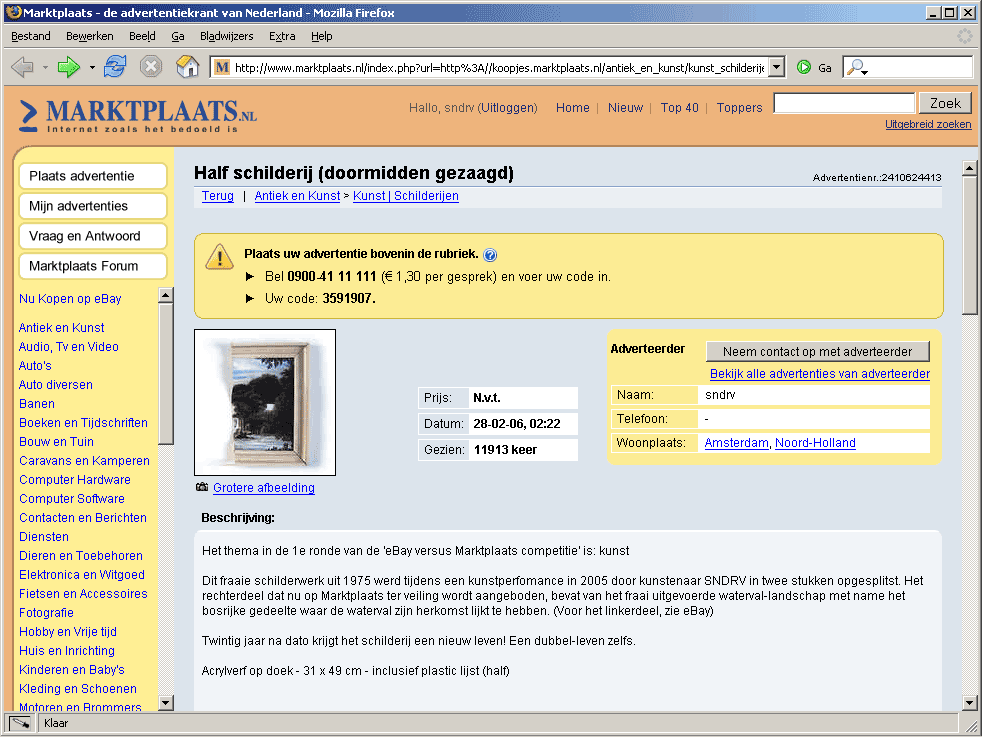The width and height of the screenshot is (982, 737).
Task: Click the painting thumbnail image
Action: [265, 402]
